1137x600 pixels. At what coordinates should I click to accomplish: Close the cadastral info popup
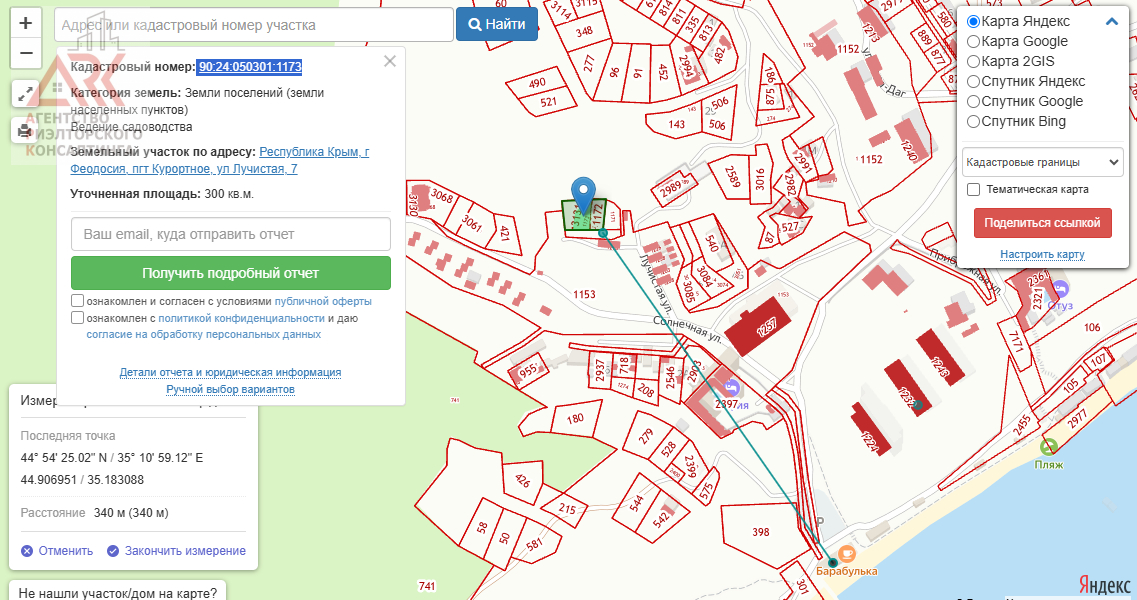390,61
